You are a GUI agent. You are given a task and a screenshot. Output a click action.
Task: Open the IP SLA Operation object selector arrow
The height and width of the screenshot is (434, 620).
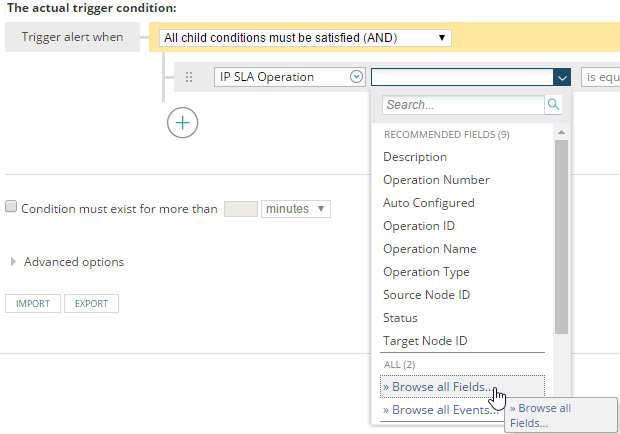356,77
